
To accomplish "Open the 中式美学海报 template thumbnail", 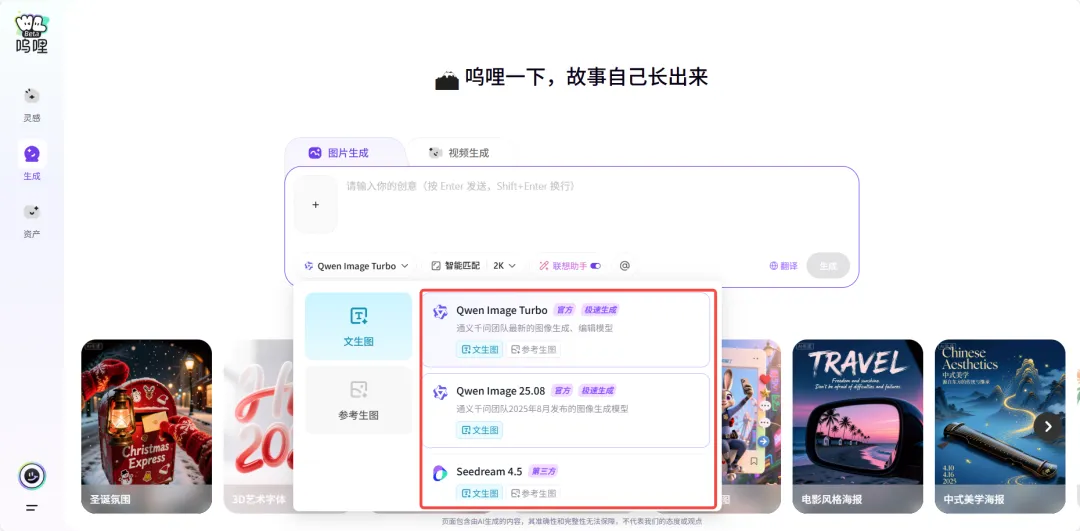I will (1000, 426).
